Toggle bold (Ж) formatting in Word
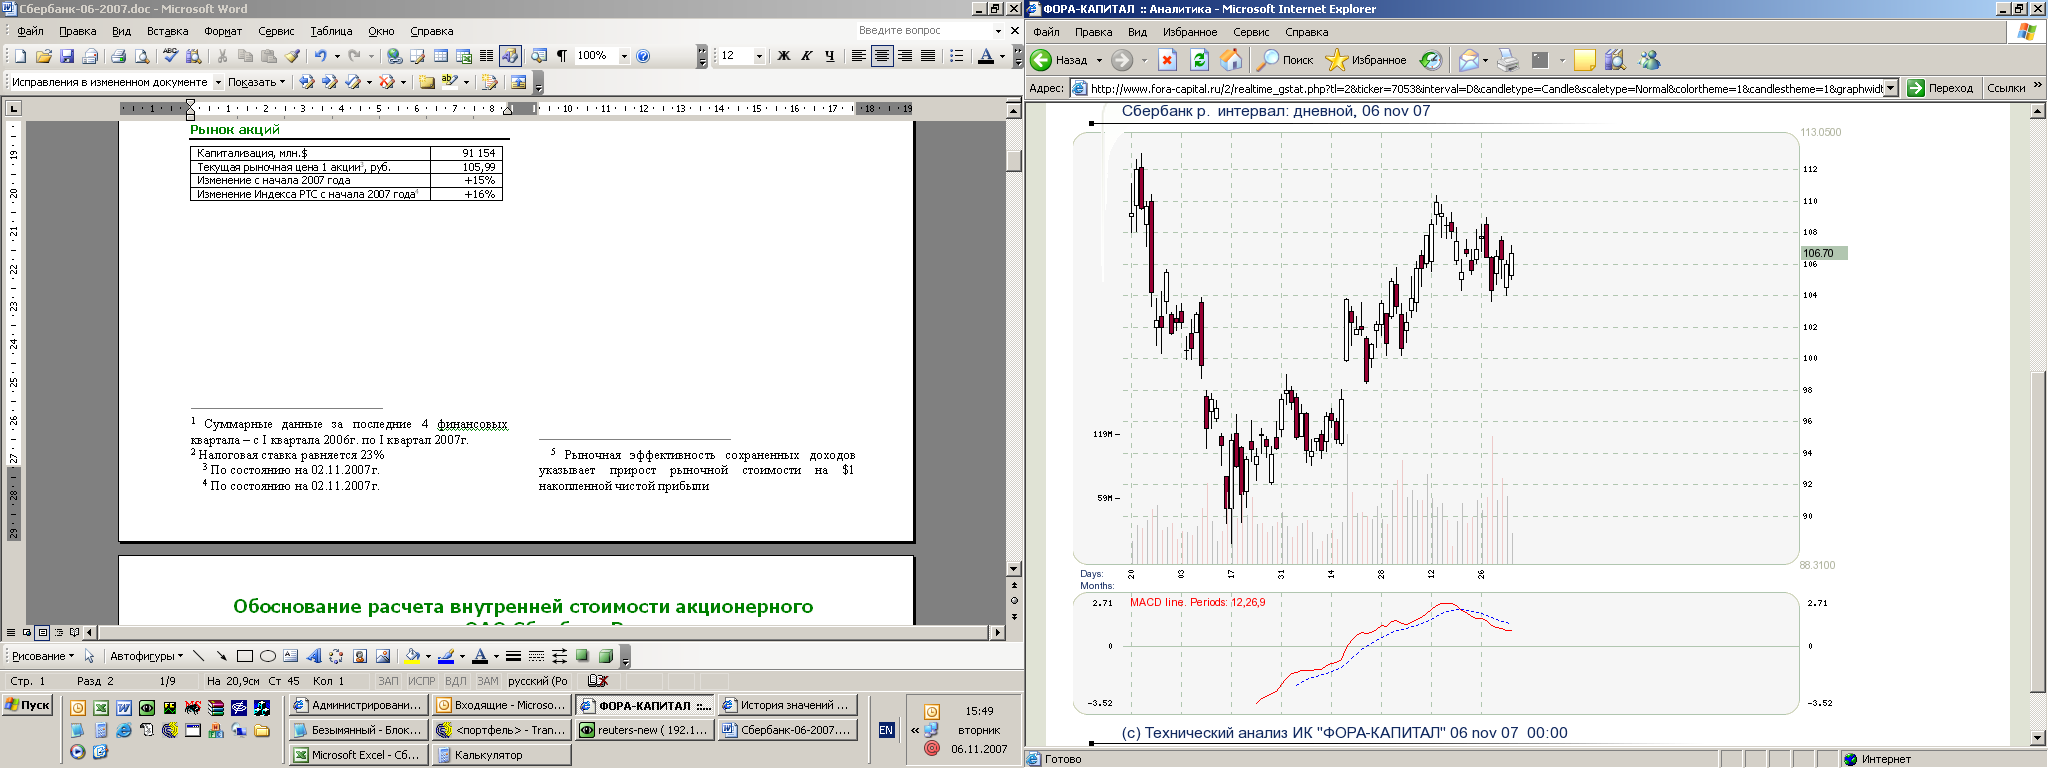This screenshot has width=2048, height=768. [x=784, y=56]
